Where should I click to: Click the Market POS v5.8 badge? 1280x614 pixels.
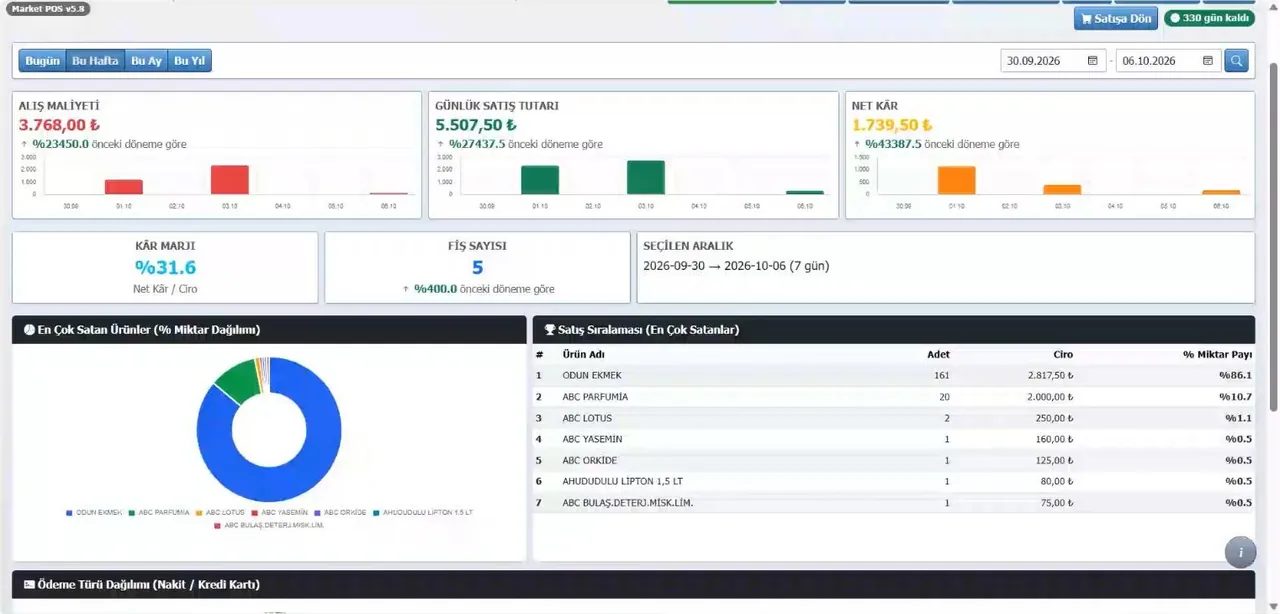(x=48, y=8)
